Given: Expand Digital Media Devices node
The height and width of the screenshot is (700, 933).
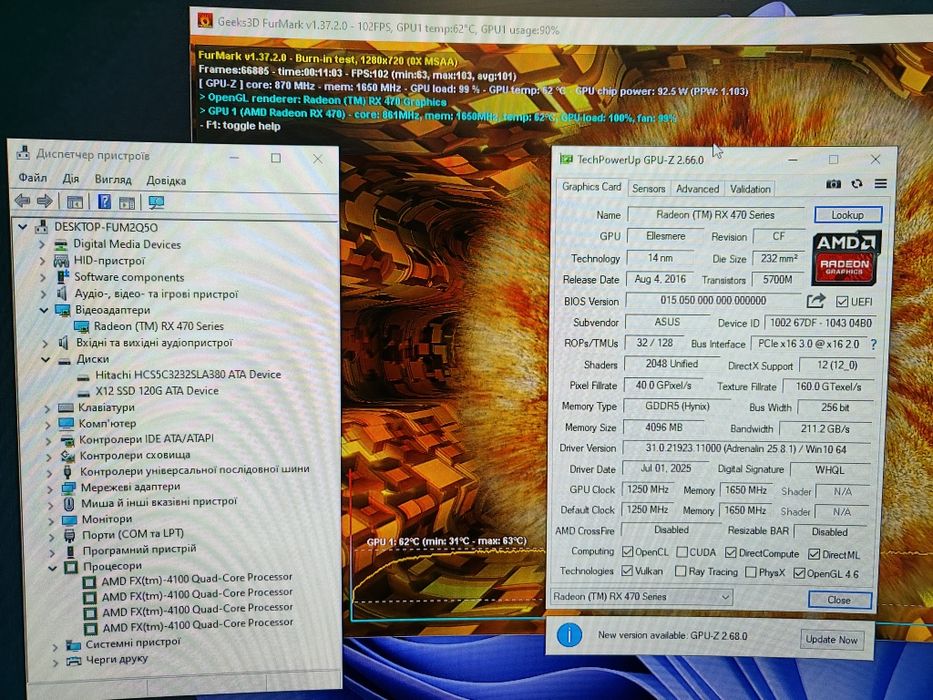Looking at the screenshot, I should [42, 244].
